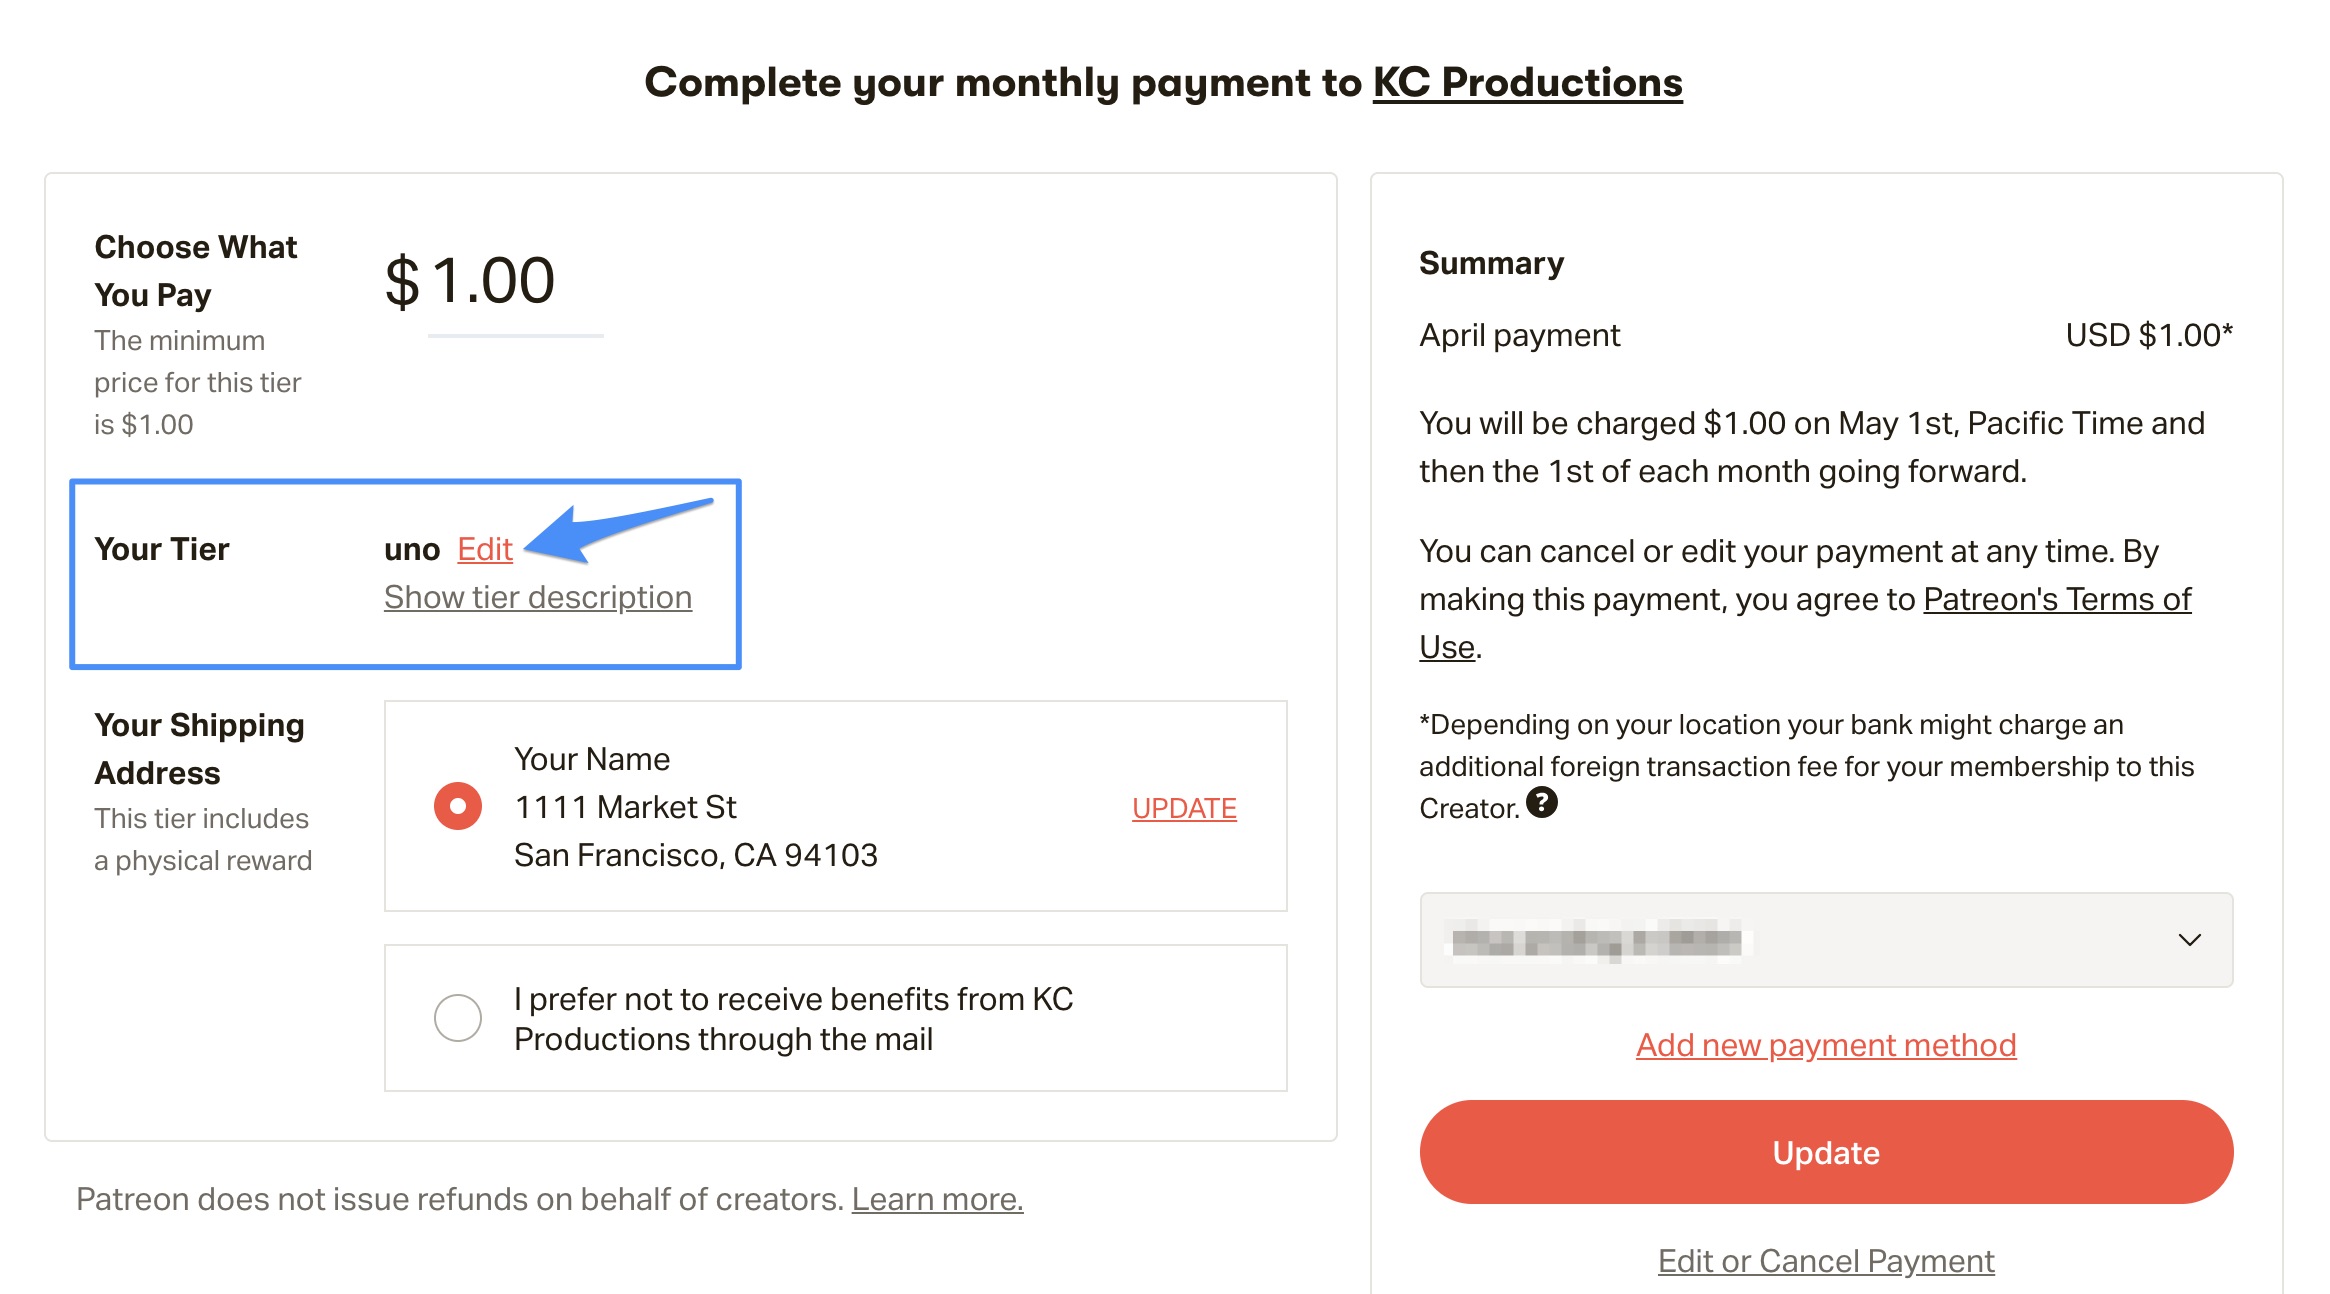Click the dollar sign by amount

click(402, 281)
